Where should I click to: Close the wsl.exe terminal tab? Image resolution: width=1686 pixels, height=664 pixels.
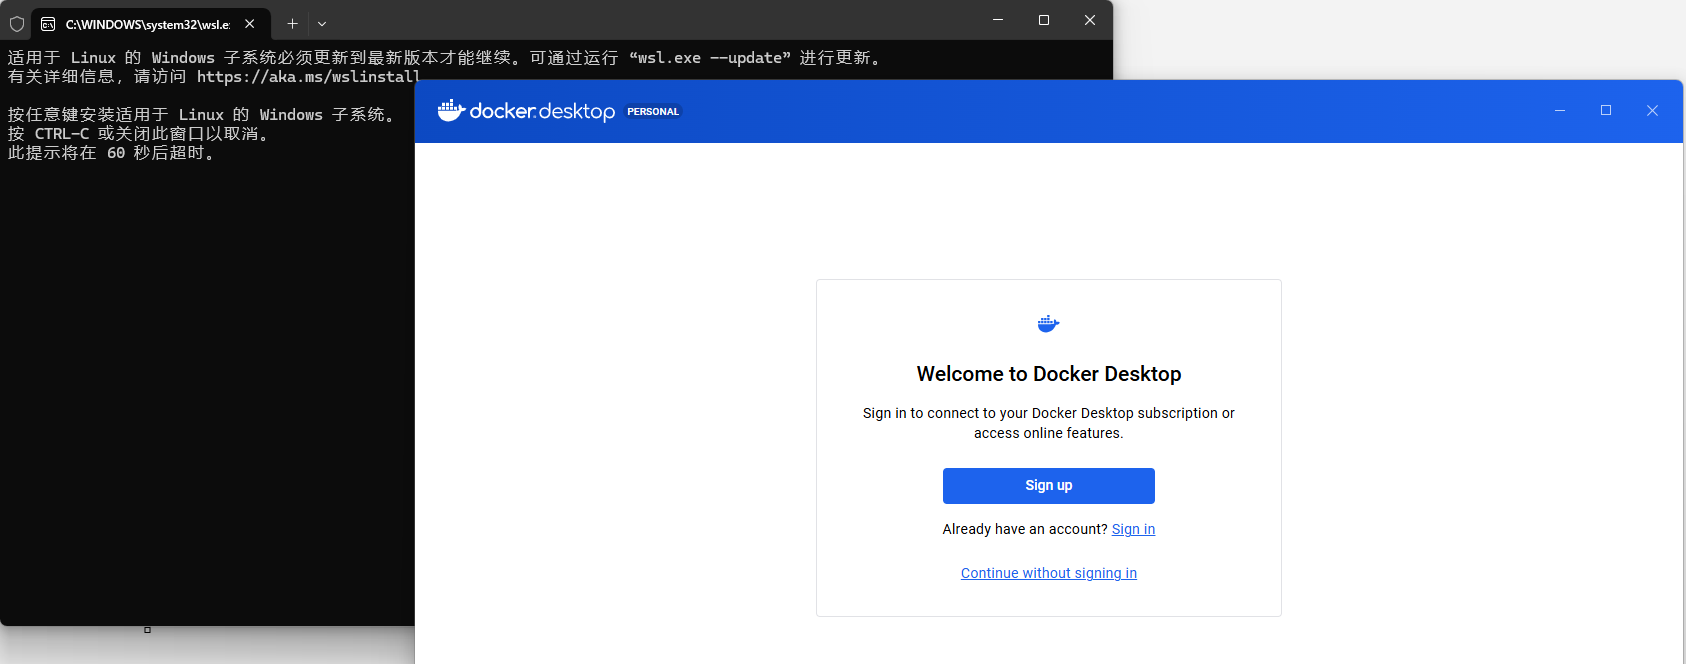[250, 24]
